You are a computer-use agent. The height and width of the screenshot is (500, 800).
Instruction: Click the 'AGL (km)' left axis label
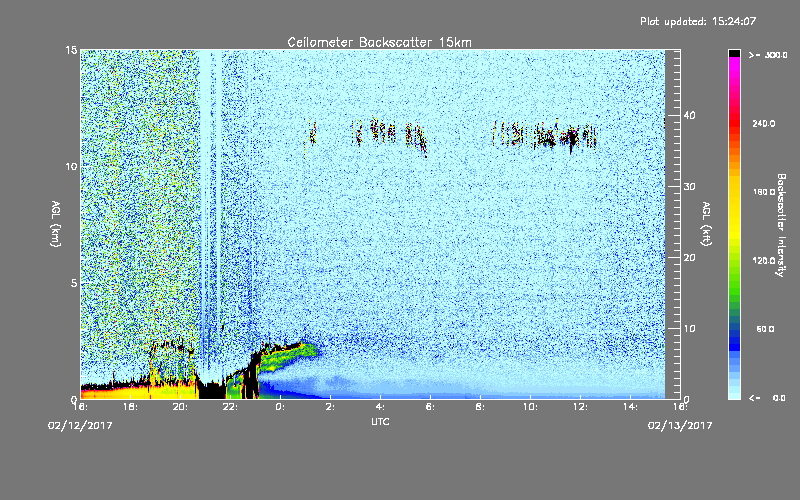tap(56, 224)
